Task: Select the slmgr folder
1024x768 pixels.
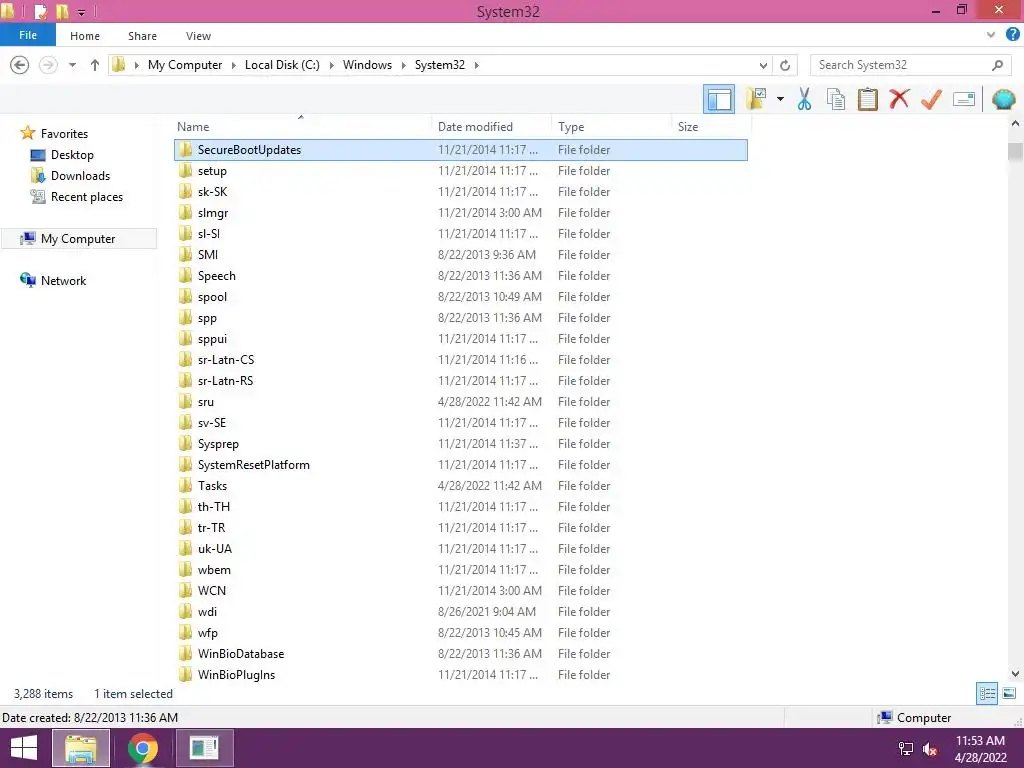Action: (460, 213)
